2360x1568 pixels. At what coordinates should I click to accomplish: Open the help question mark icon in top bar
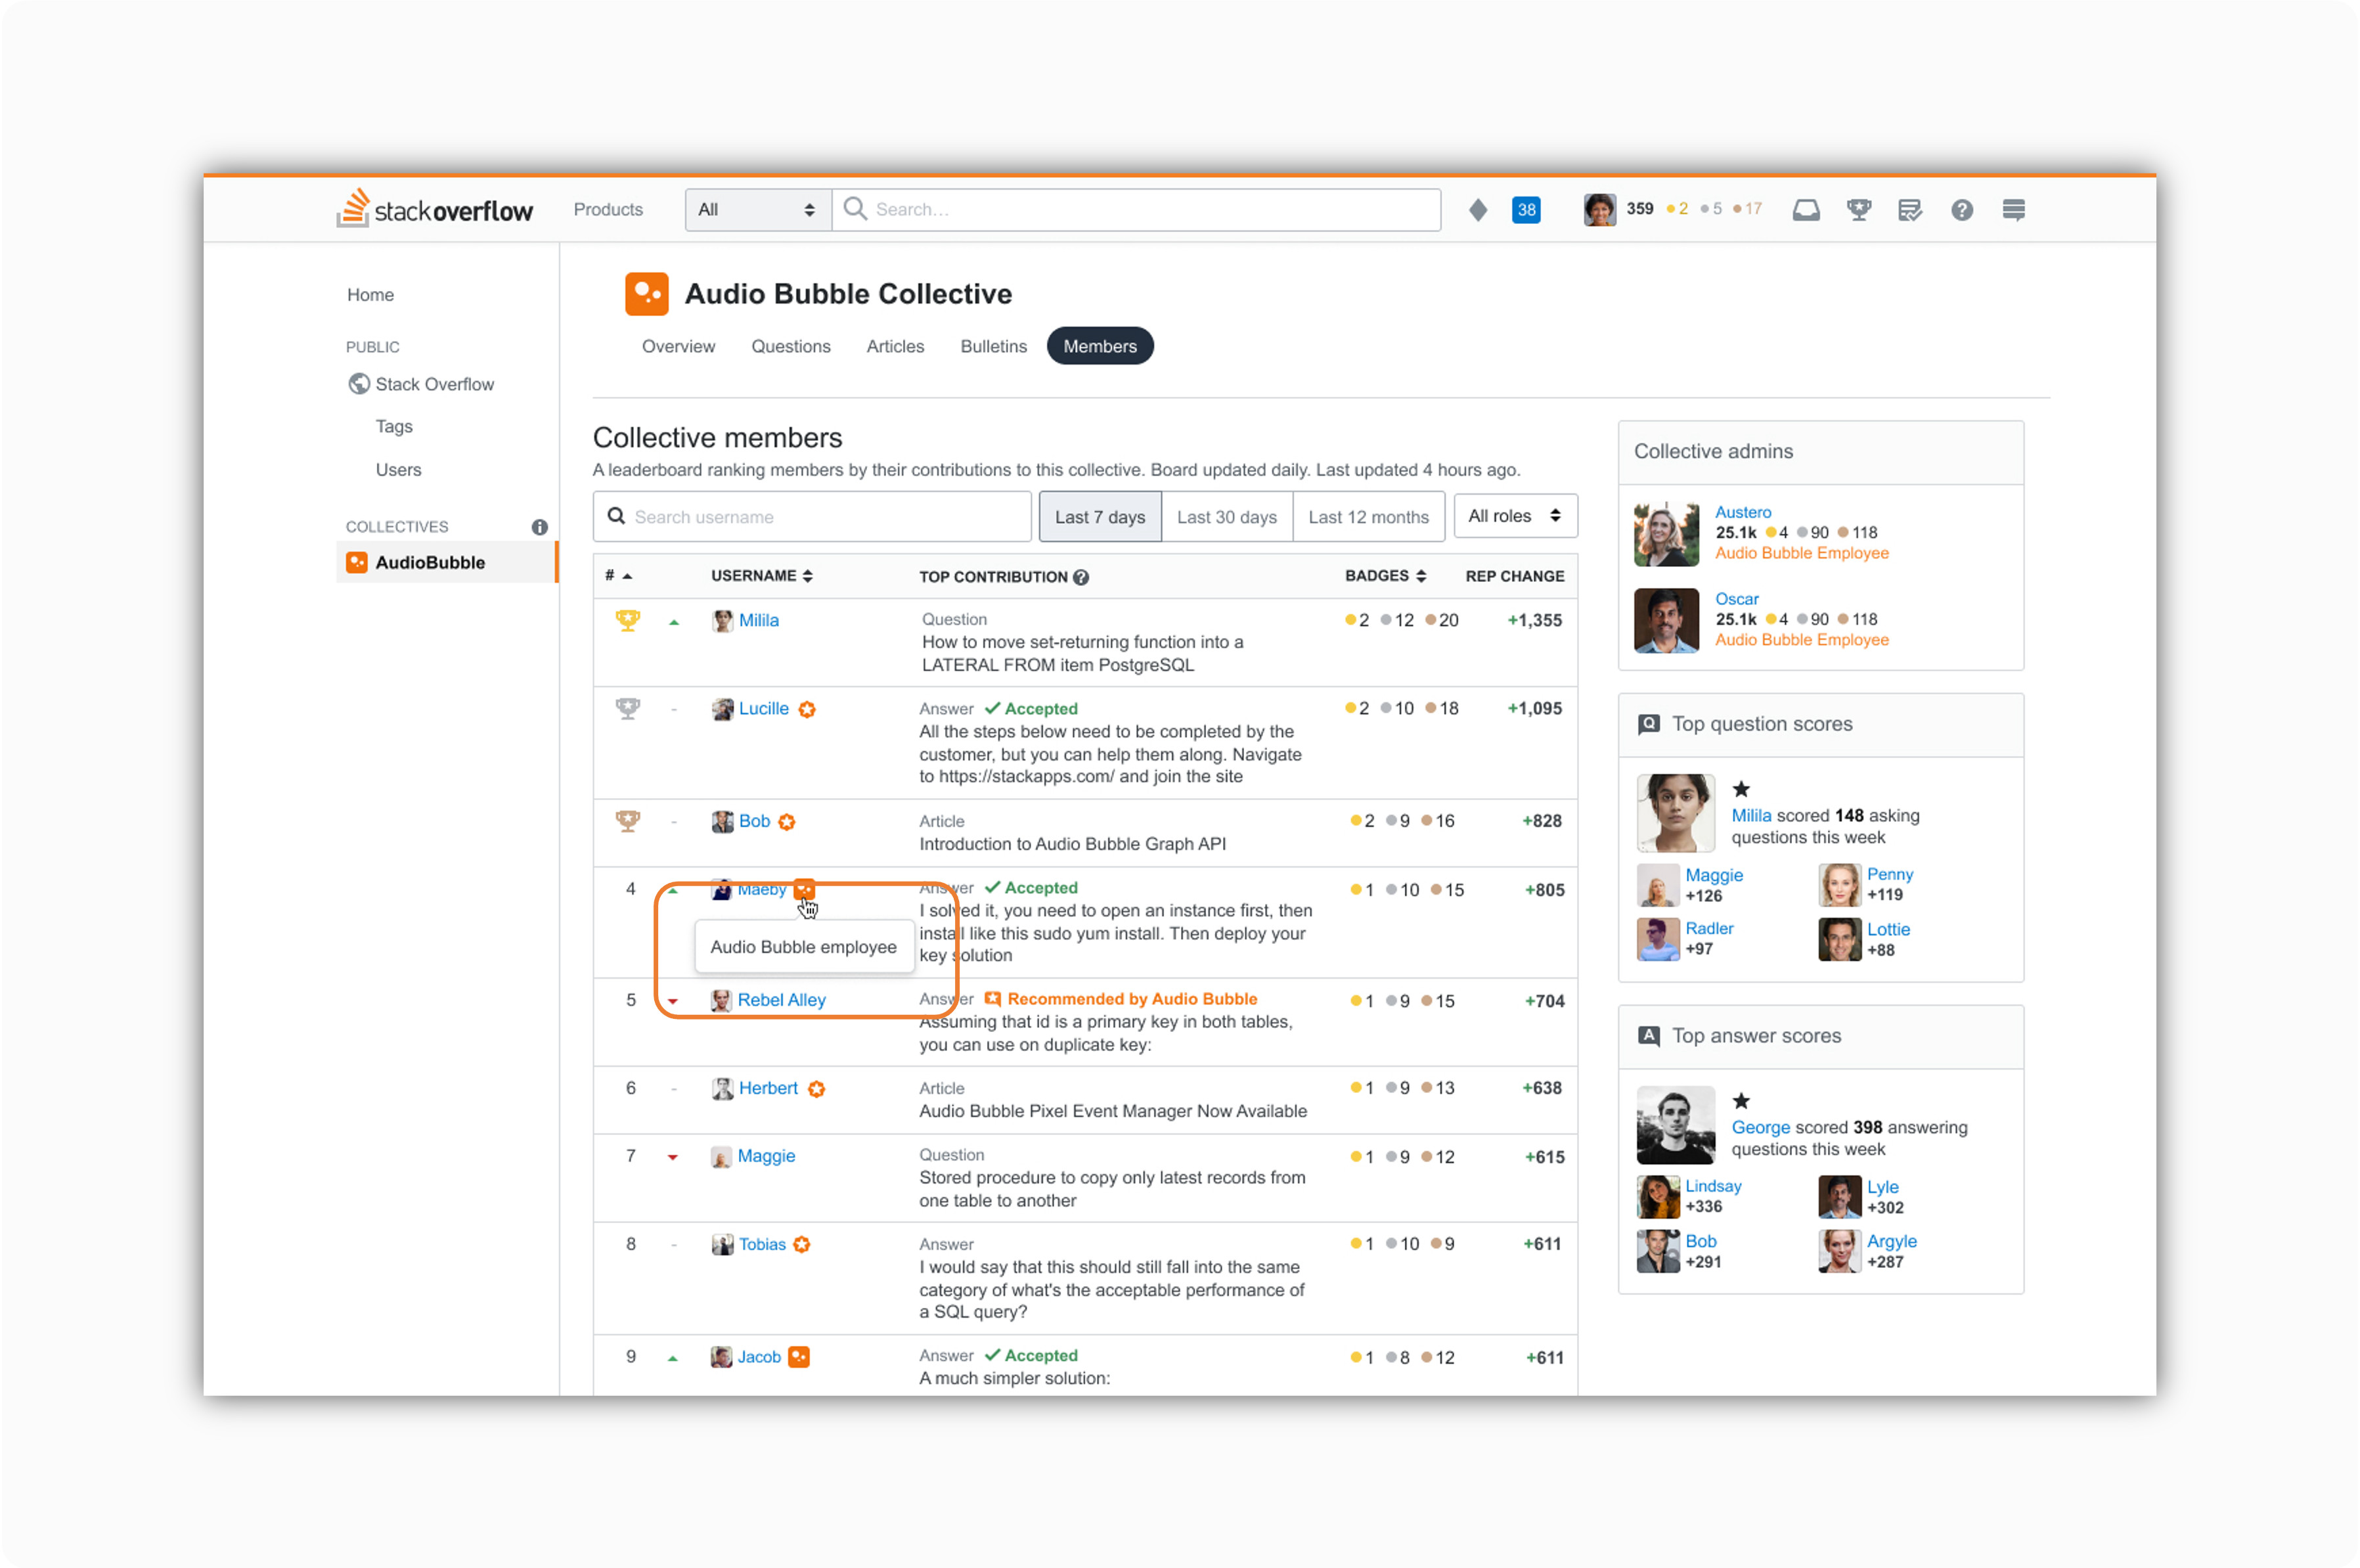1961,210
